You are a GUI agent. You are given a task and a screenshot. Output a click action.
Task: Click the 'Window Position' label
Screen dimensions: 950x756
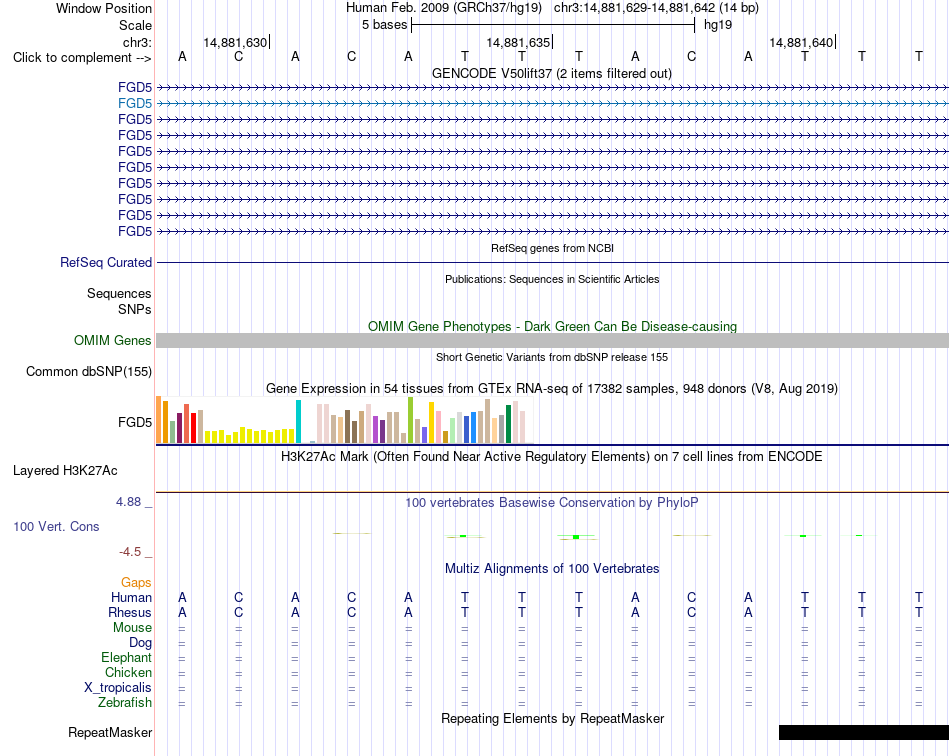point(104,8)
